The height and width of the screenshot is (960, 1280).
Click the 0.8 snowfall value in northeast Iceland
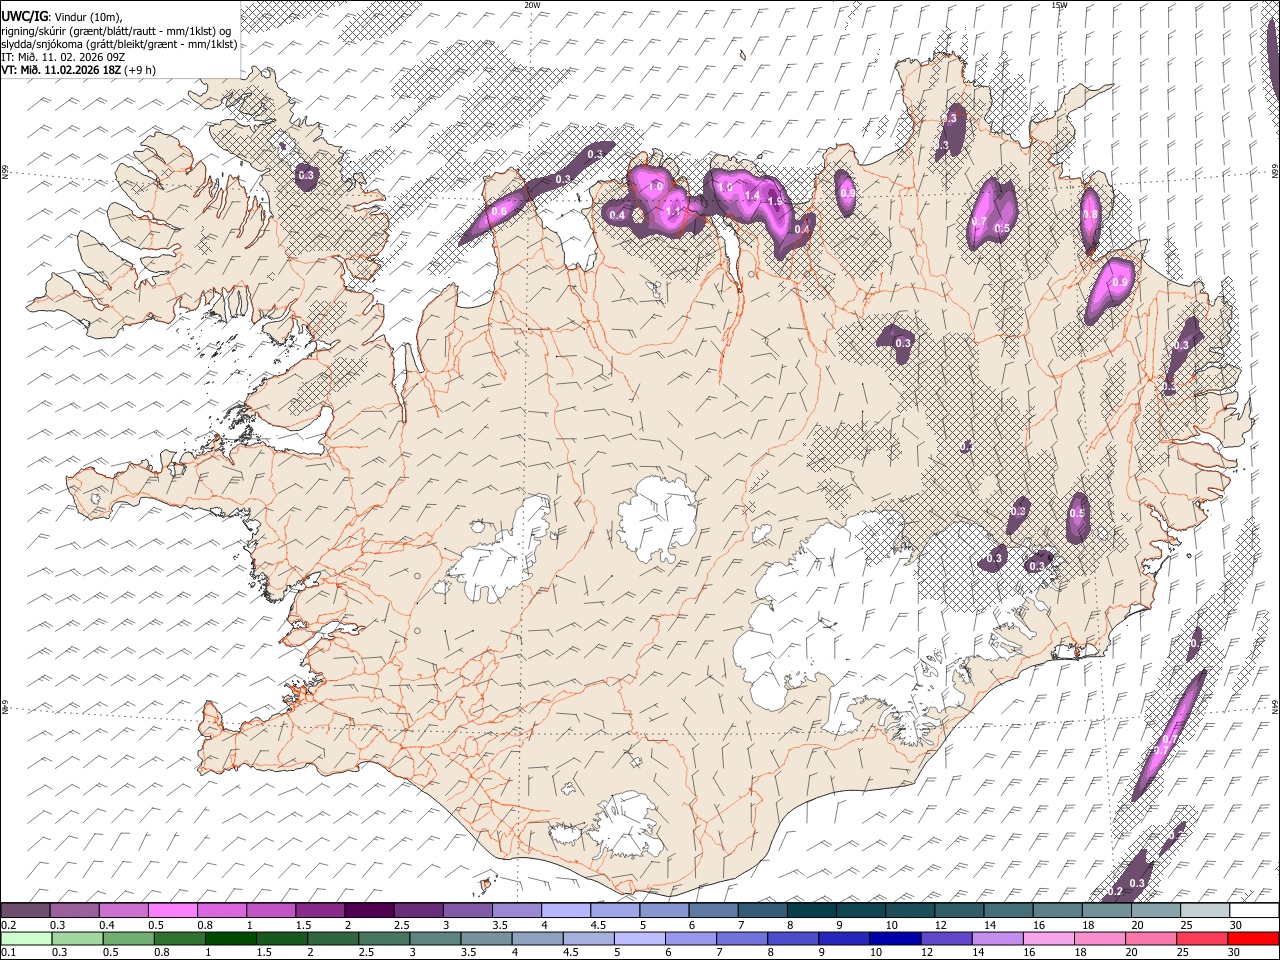1090,214
